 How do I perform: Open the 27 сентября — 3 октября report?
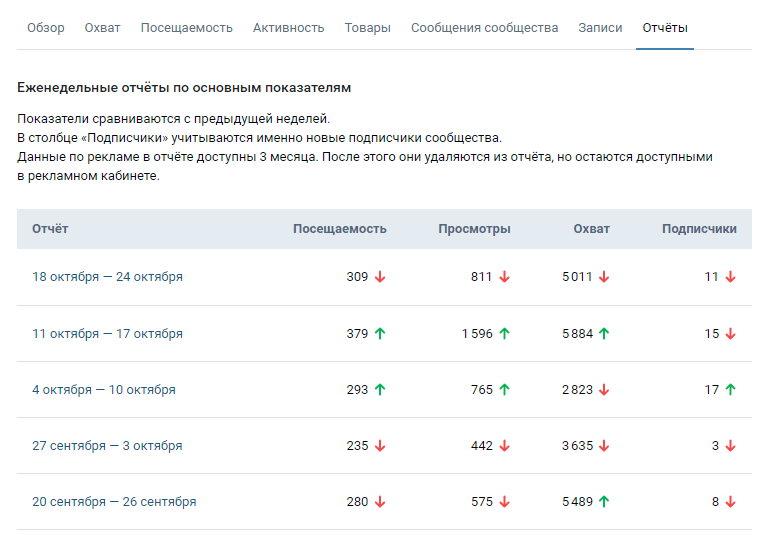coord(107,446)
